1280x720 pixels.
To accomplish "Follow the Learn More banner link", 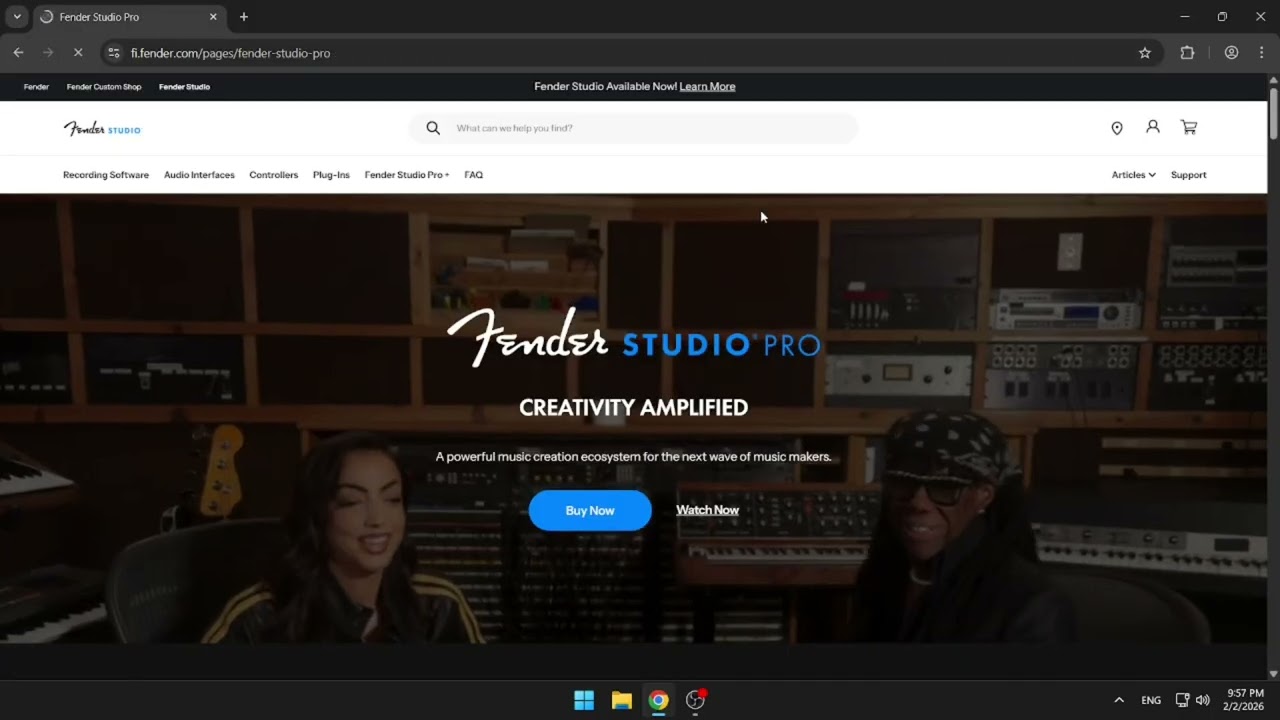I will click(707, 87).
